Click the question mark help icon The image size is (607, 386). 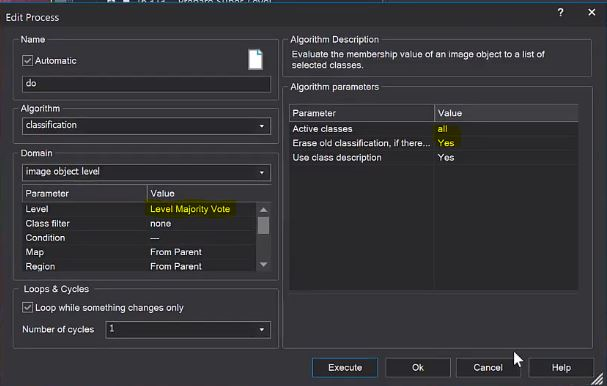point(560,12)
